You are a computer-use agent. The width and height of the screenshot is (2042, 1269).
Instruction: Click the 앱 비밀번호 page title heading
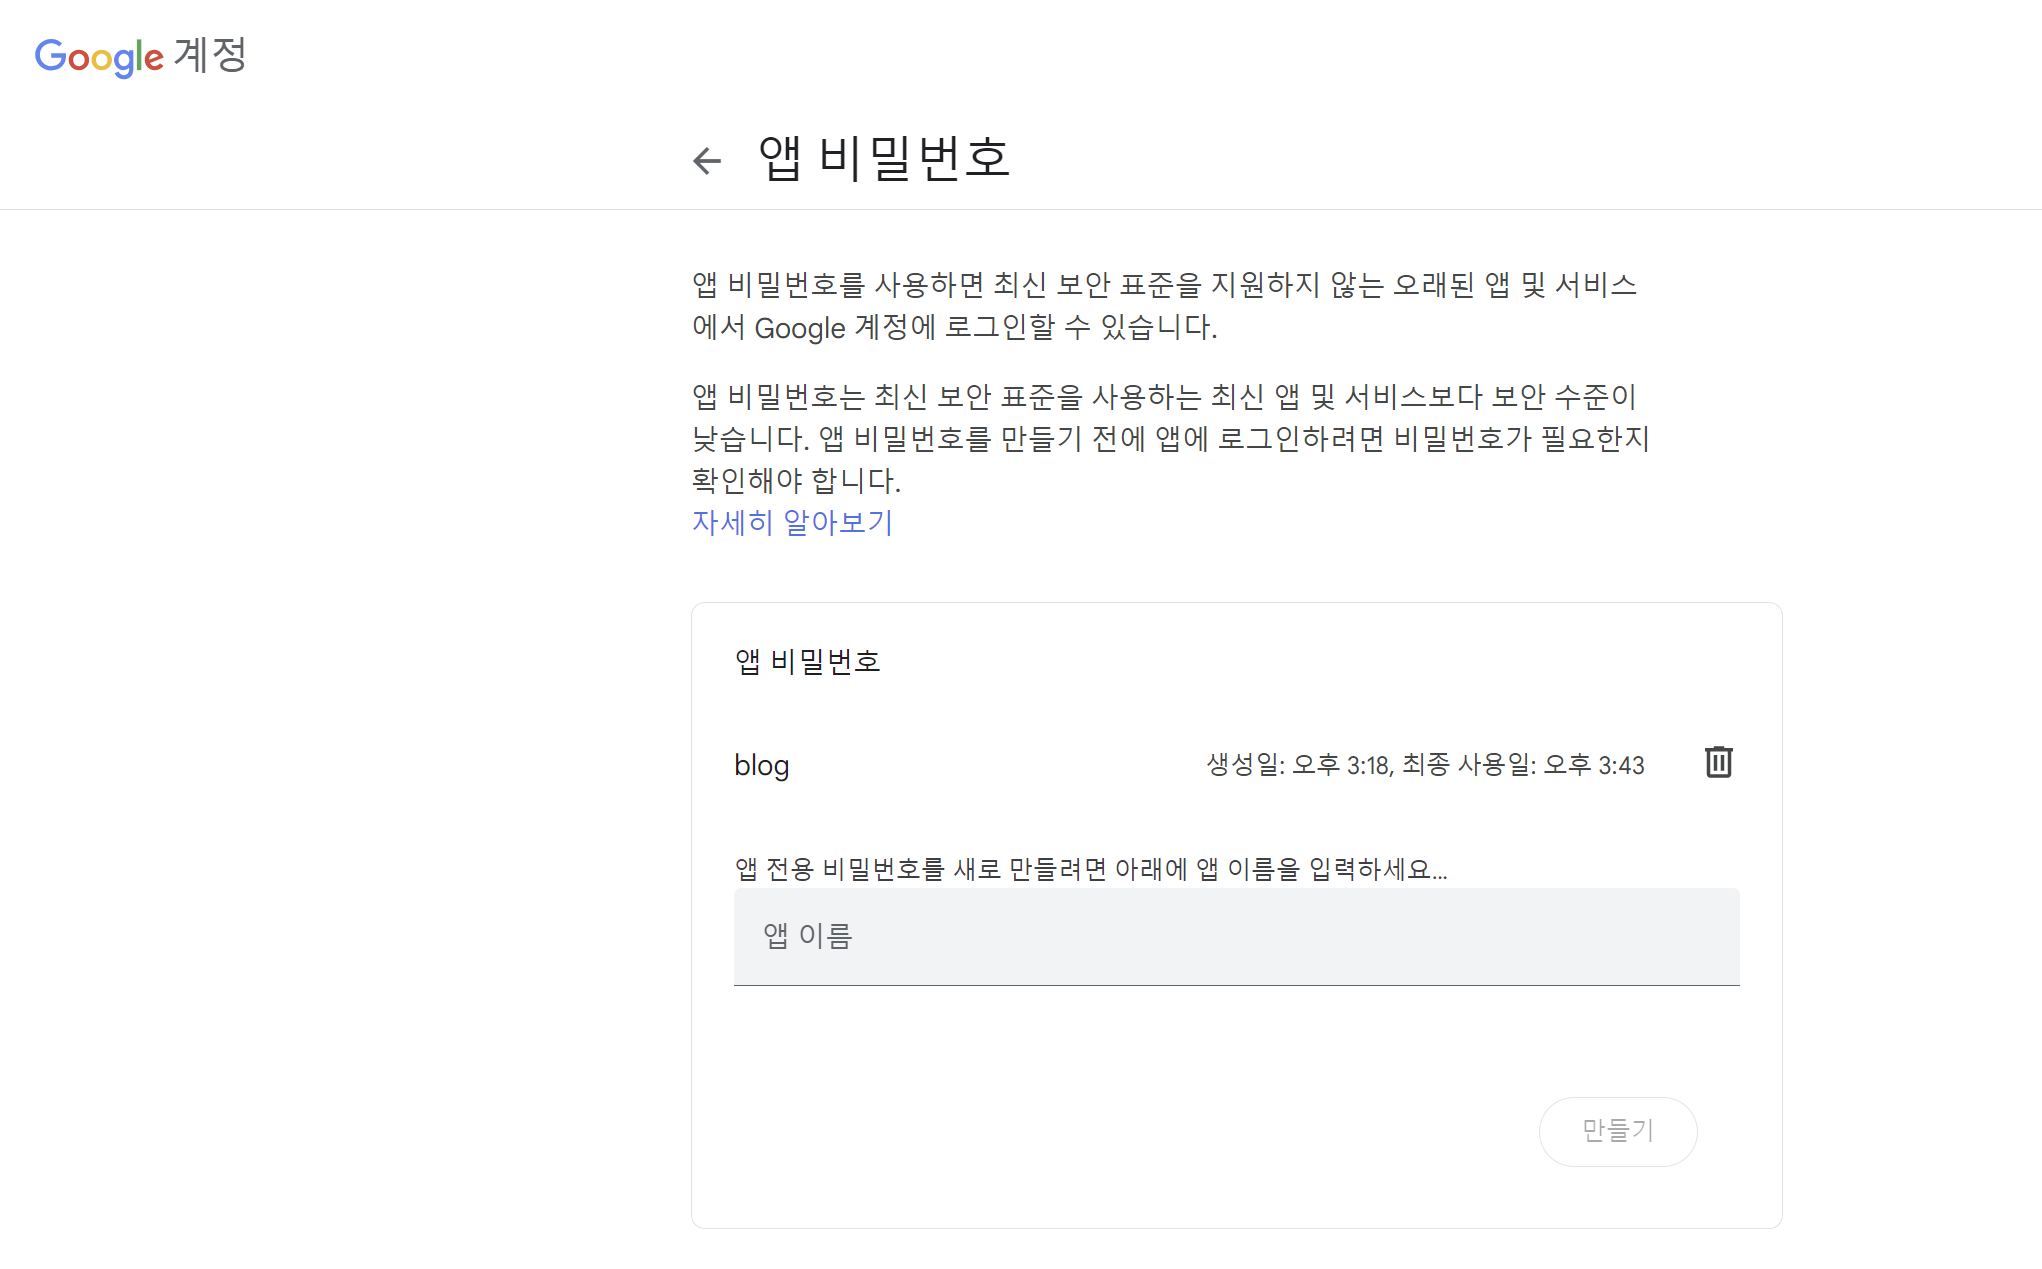point(884,158)
